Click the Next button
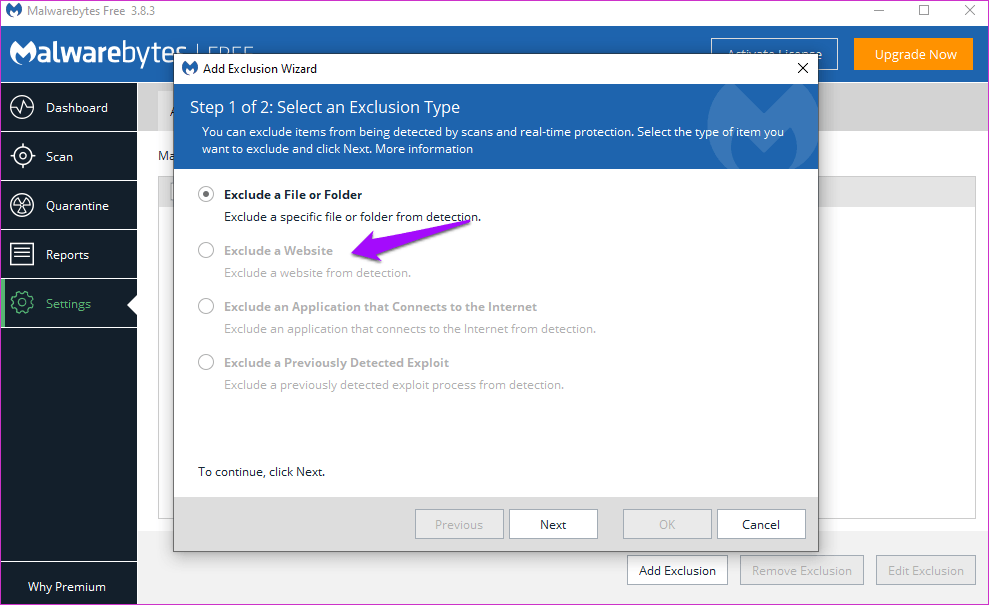Viewport: 989px width, 605px height. click(553, 524)
